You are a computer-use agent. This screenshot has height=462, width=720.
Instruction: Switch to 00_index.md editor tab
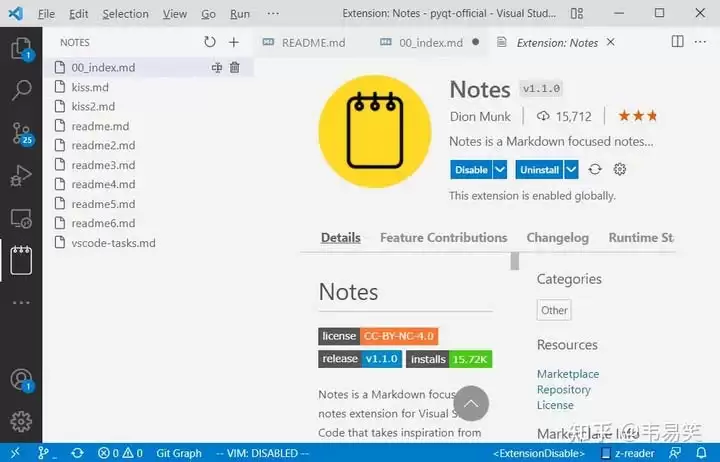pyautogui.click(x=429, y=43)
